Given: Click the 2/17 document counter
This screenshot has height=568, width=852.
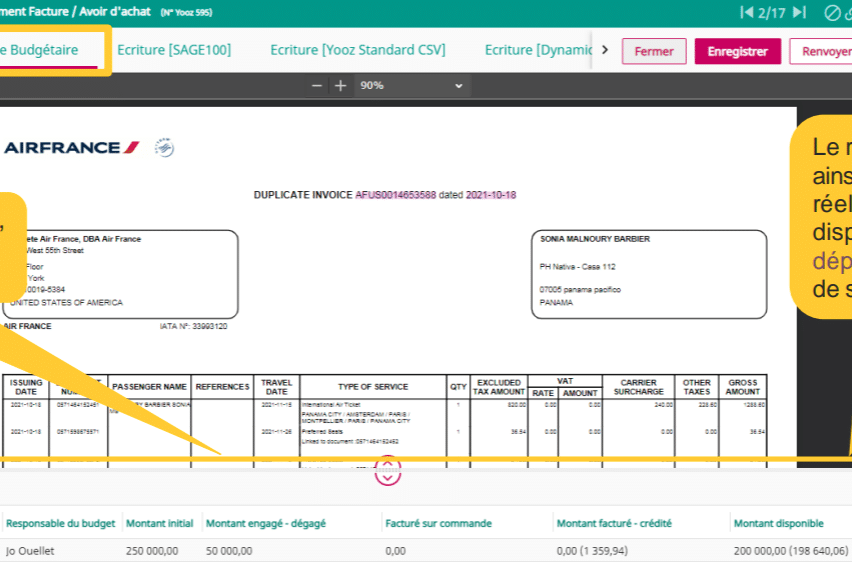Looking at the screenshot, I should point(772,13).
